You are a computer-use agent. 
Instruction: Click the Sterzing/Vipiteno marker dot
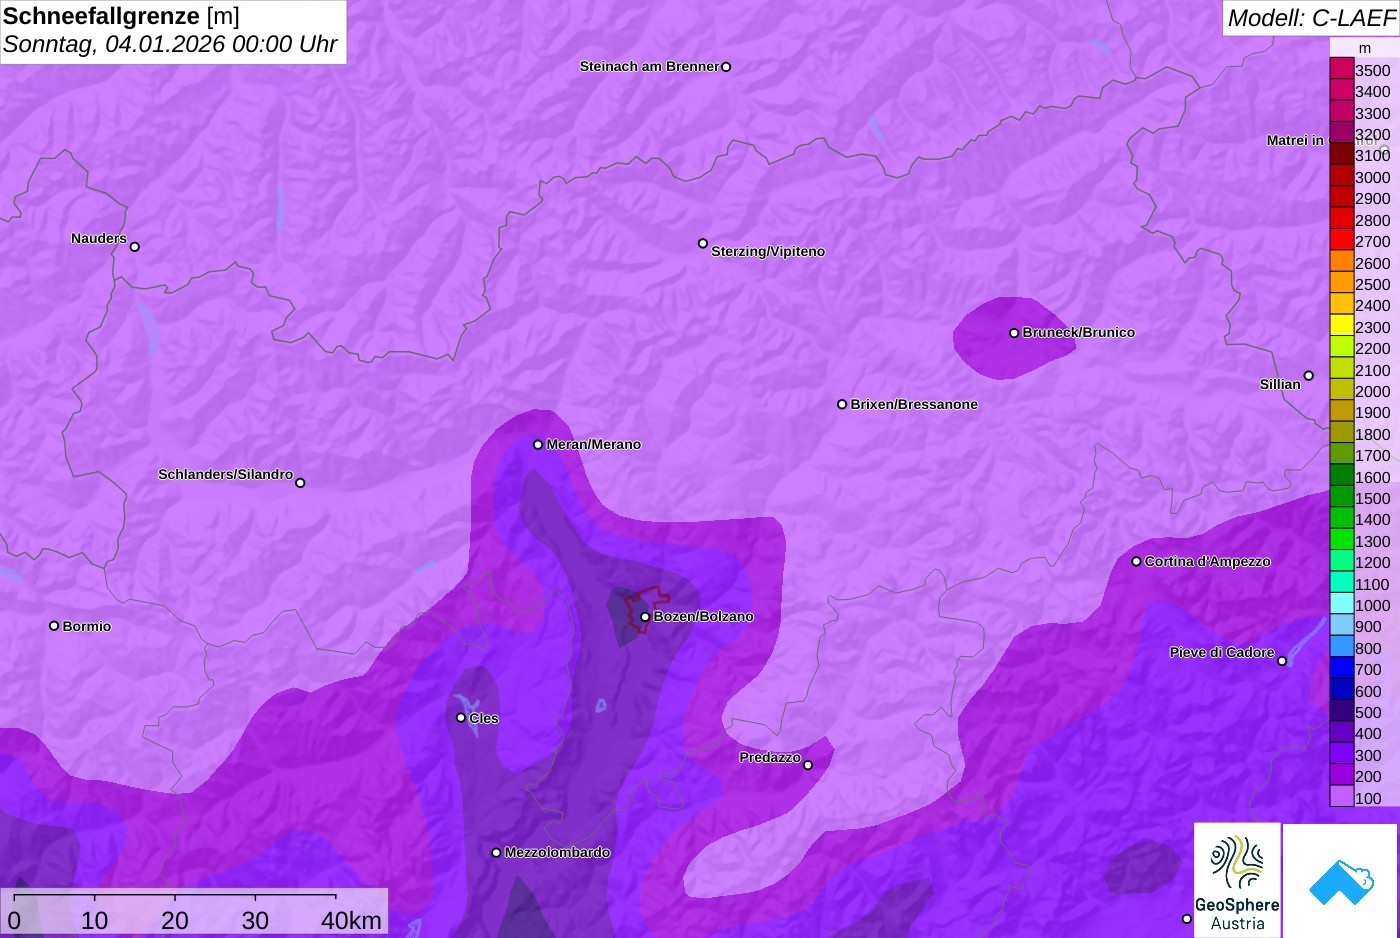(x=703, y=243)
